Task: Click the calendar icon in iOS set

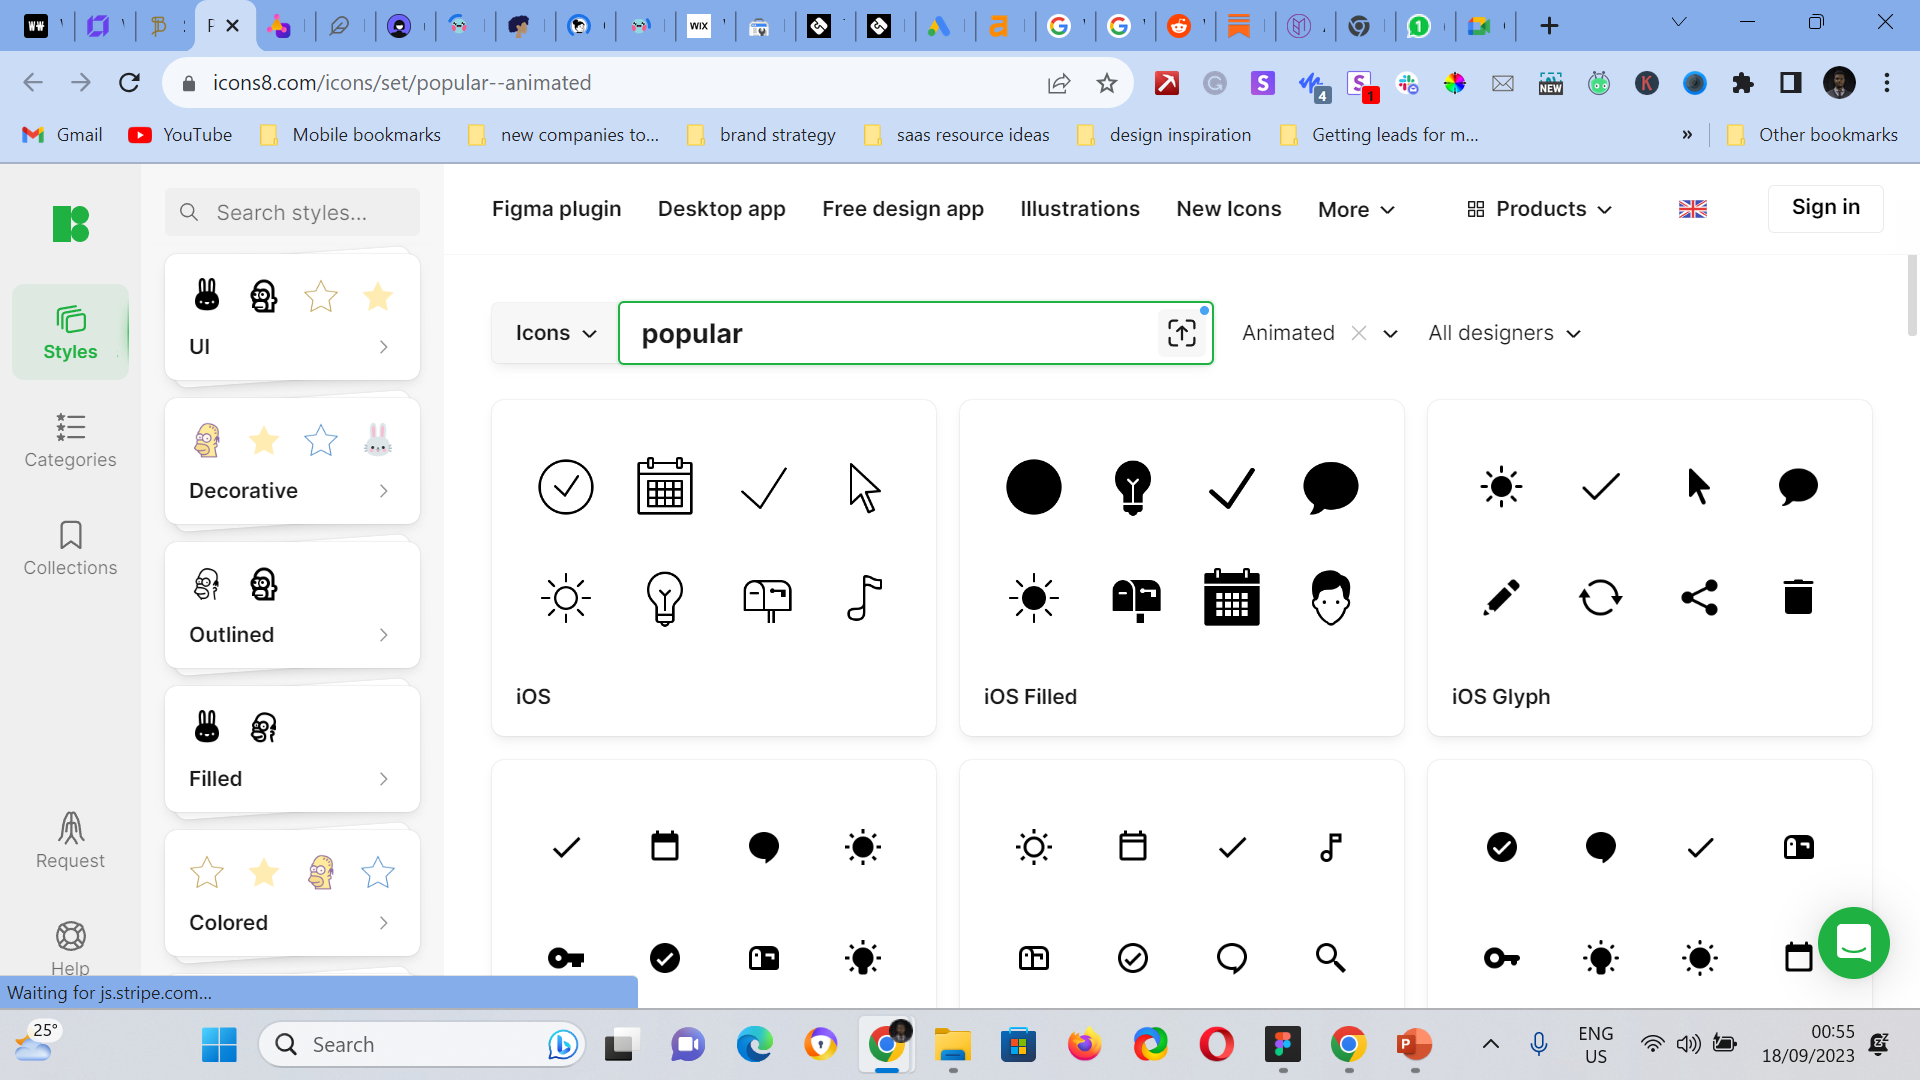Action: click(x=664, y=487)
